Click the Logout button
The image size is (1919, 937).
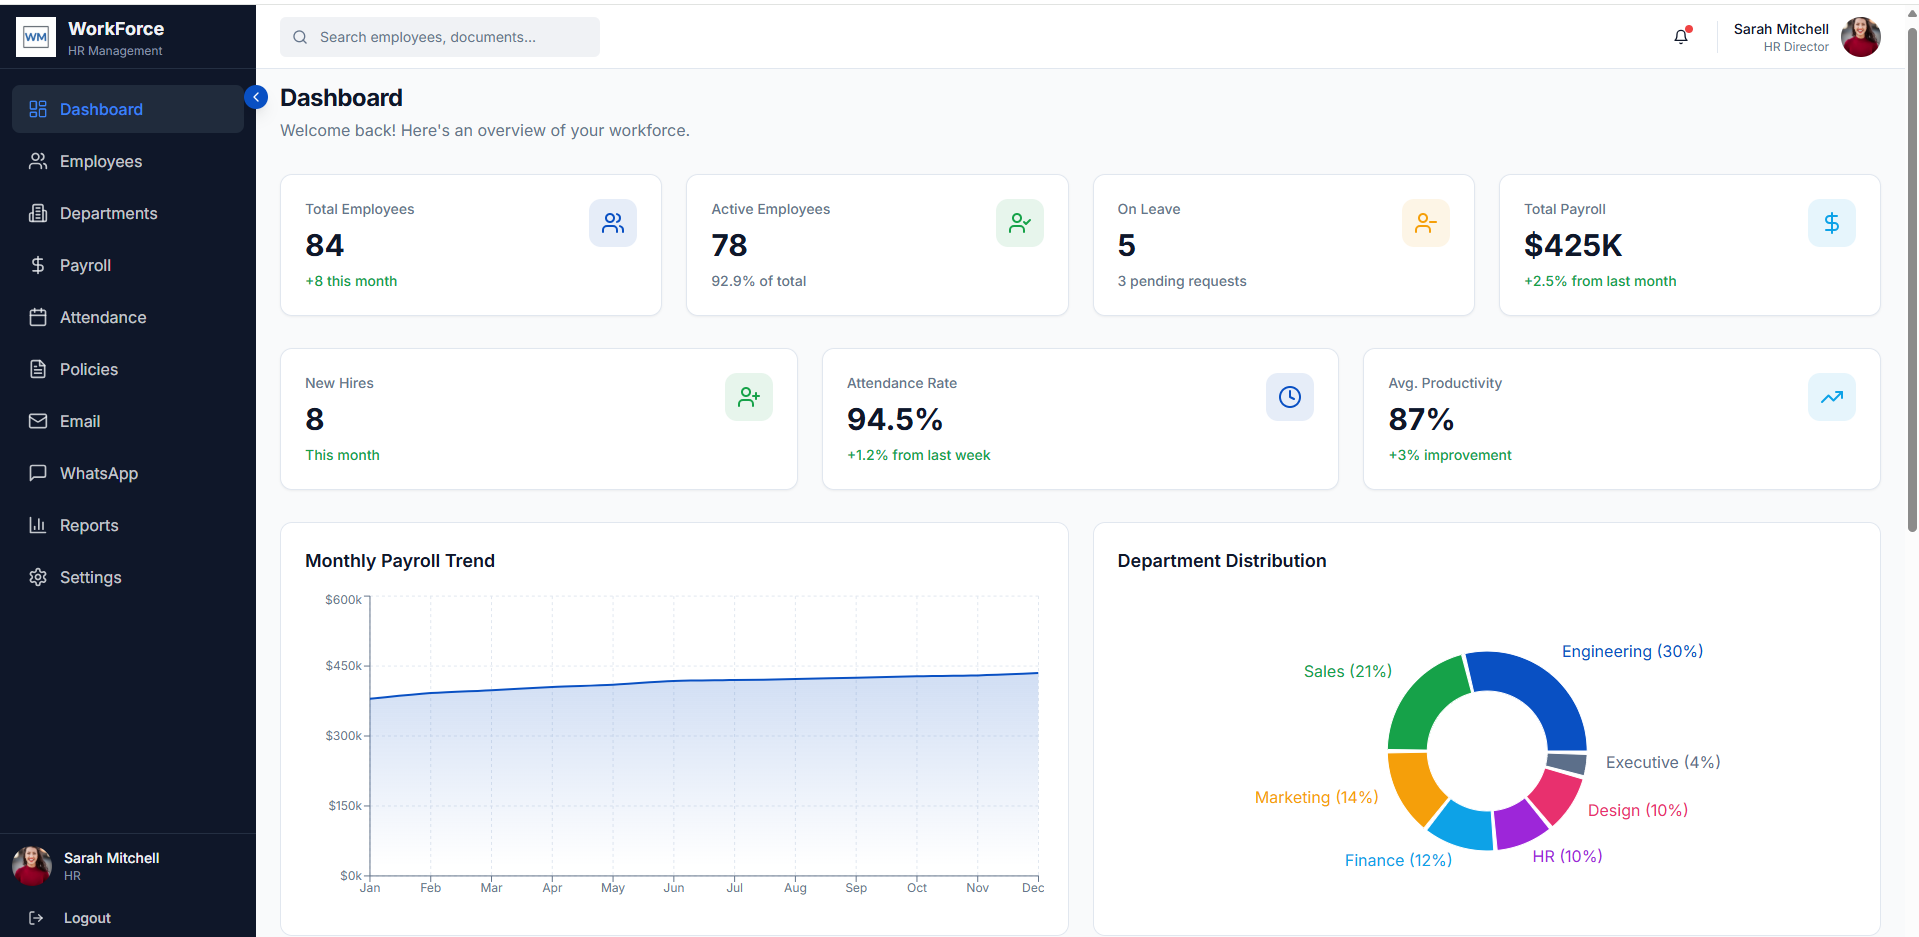coord(86,918)
